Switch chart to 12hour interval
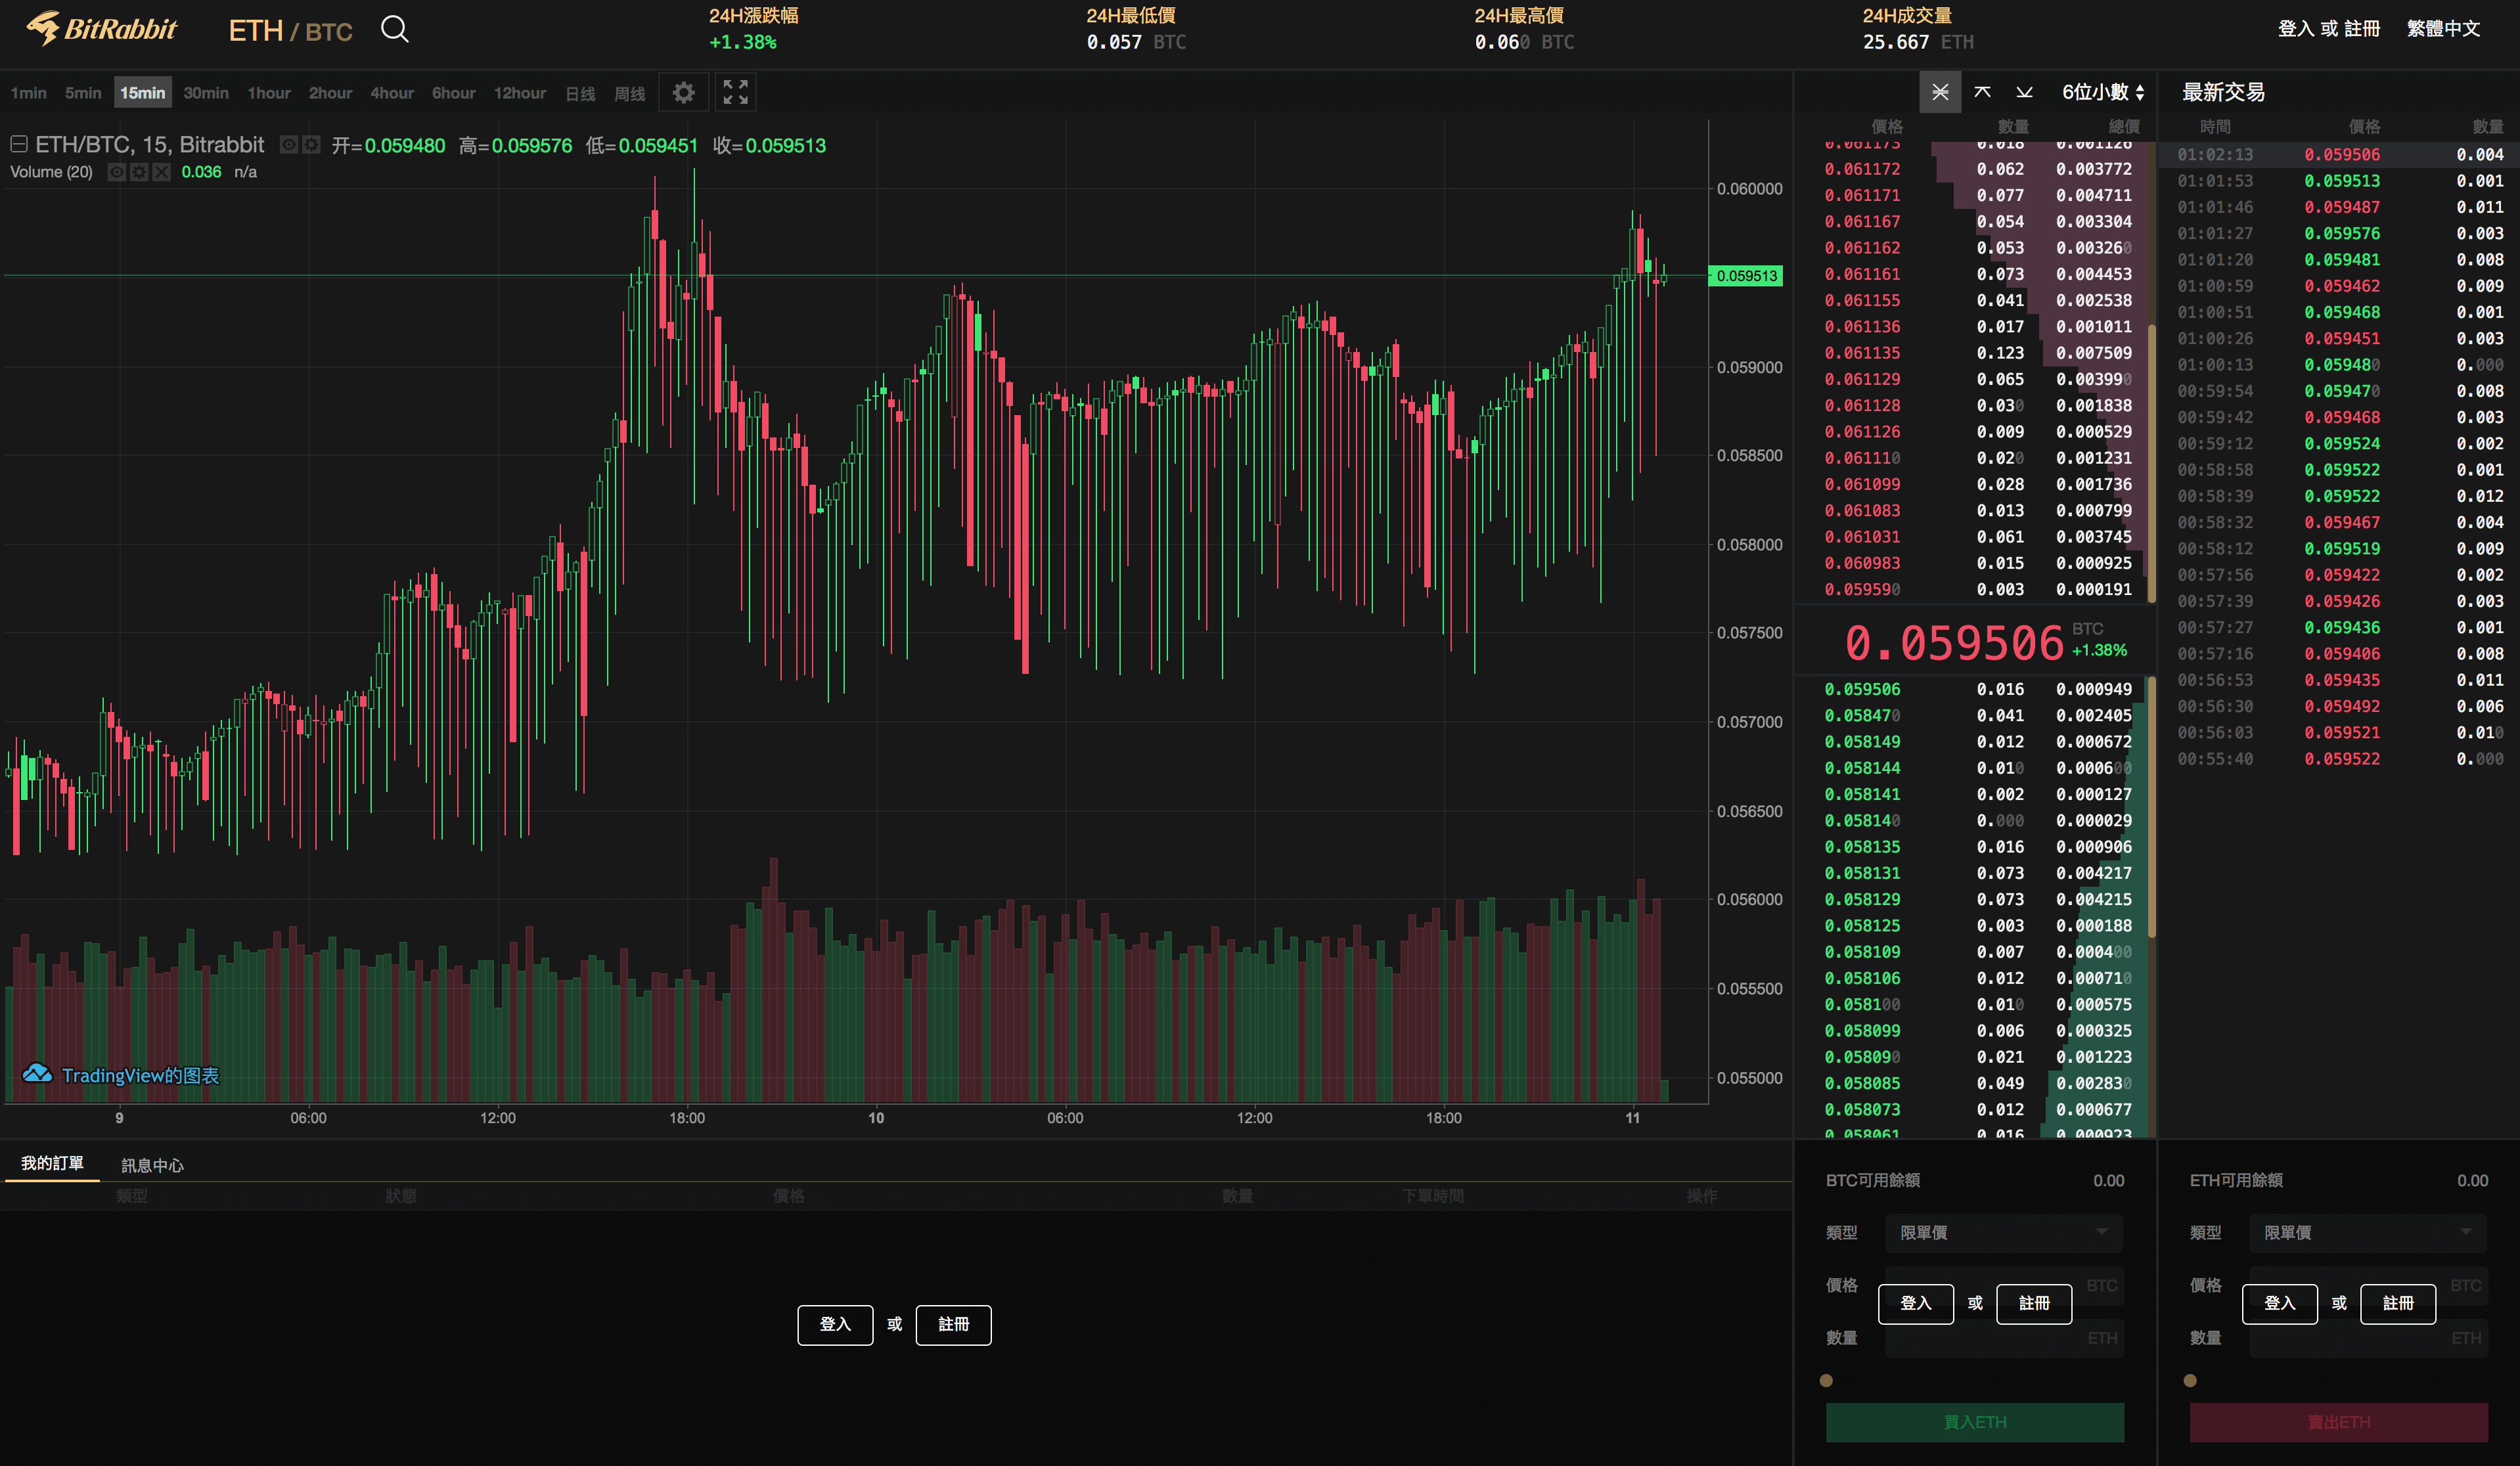2520x1466 pixels. pos(519,93)
